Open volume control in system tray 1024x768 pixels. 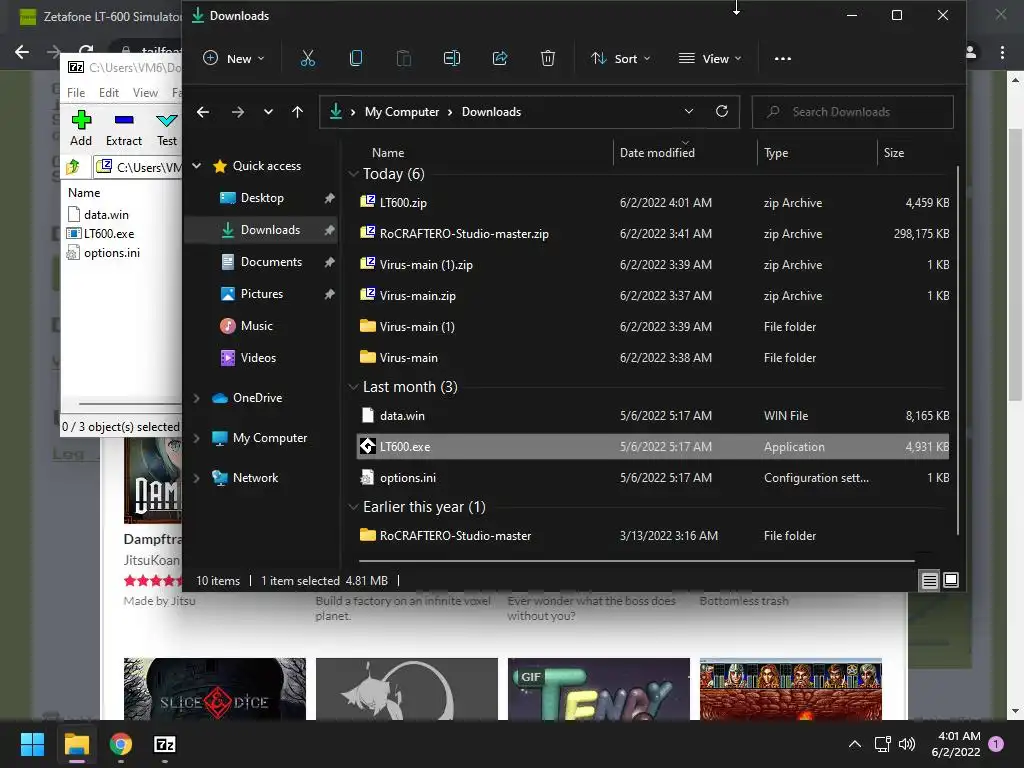907,744
